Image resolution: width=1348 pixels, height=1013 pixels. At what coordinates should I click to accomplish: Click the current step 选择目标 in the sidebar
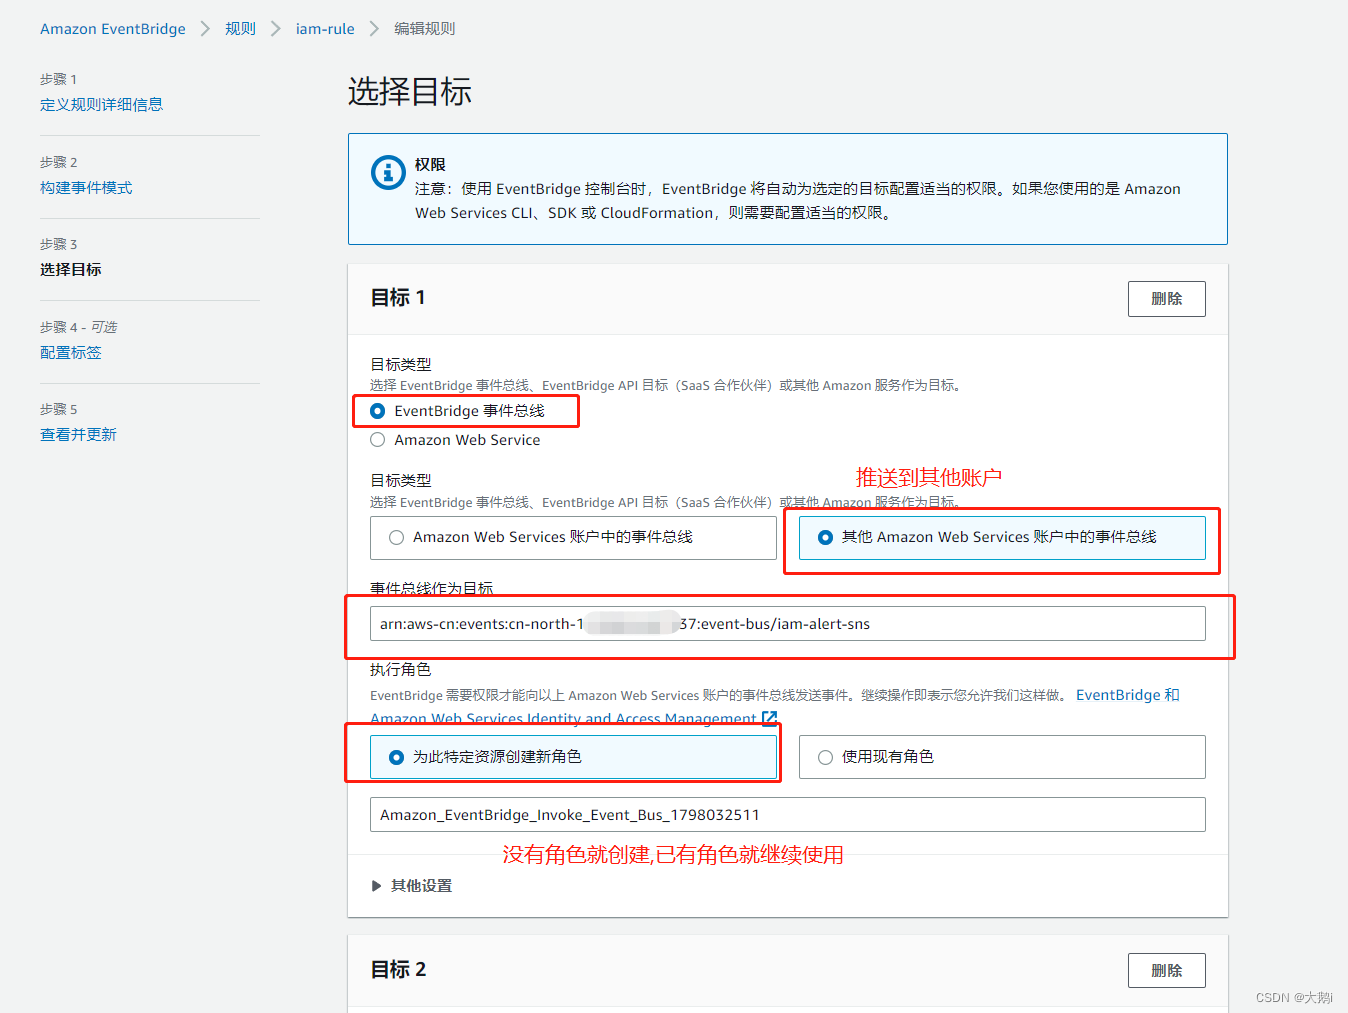(x=71, y=269)
